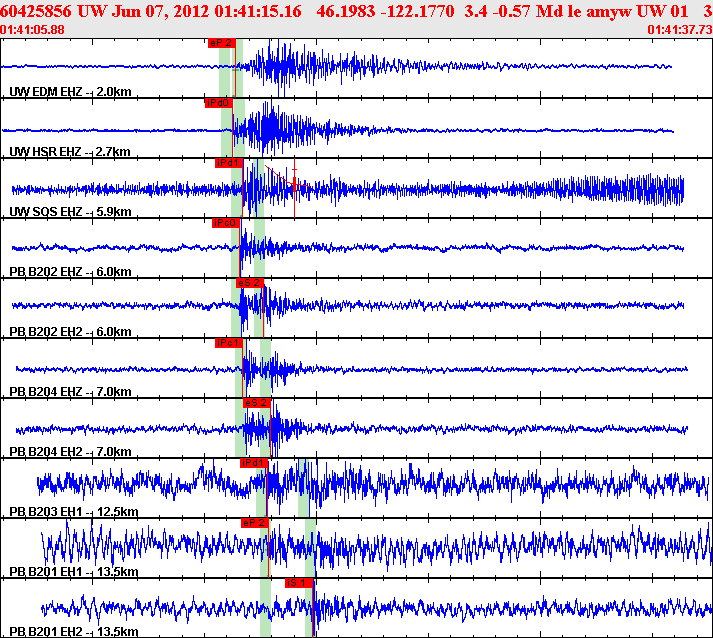Click the depth value 3.4 in the header

click(x=476, y=11)
